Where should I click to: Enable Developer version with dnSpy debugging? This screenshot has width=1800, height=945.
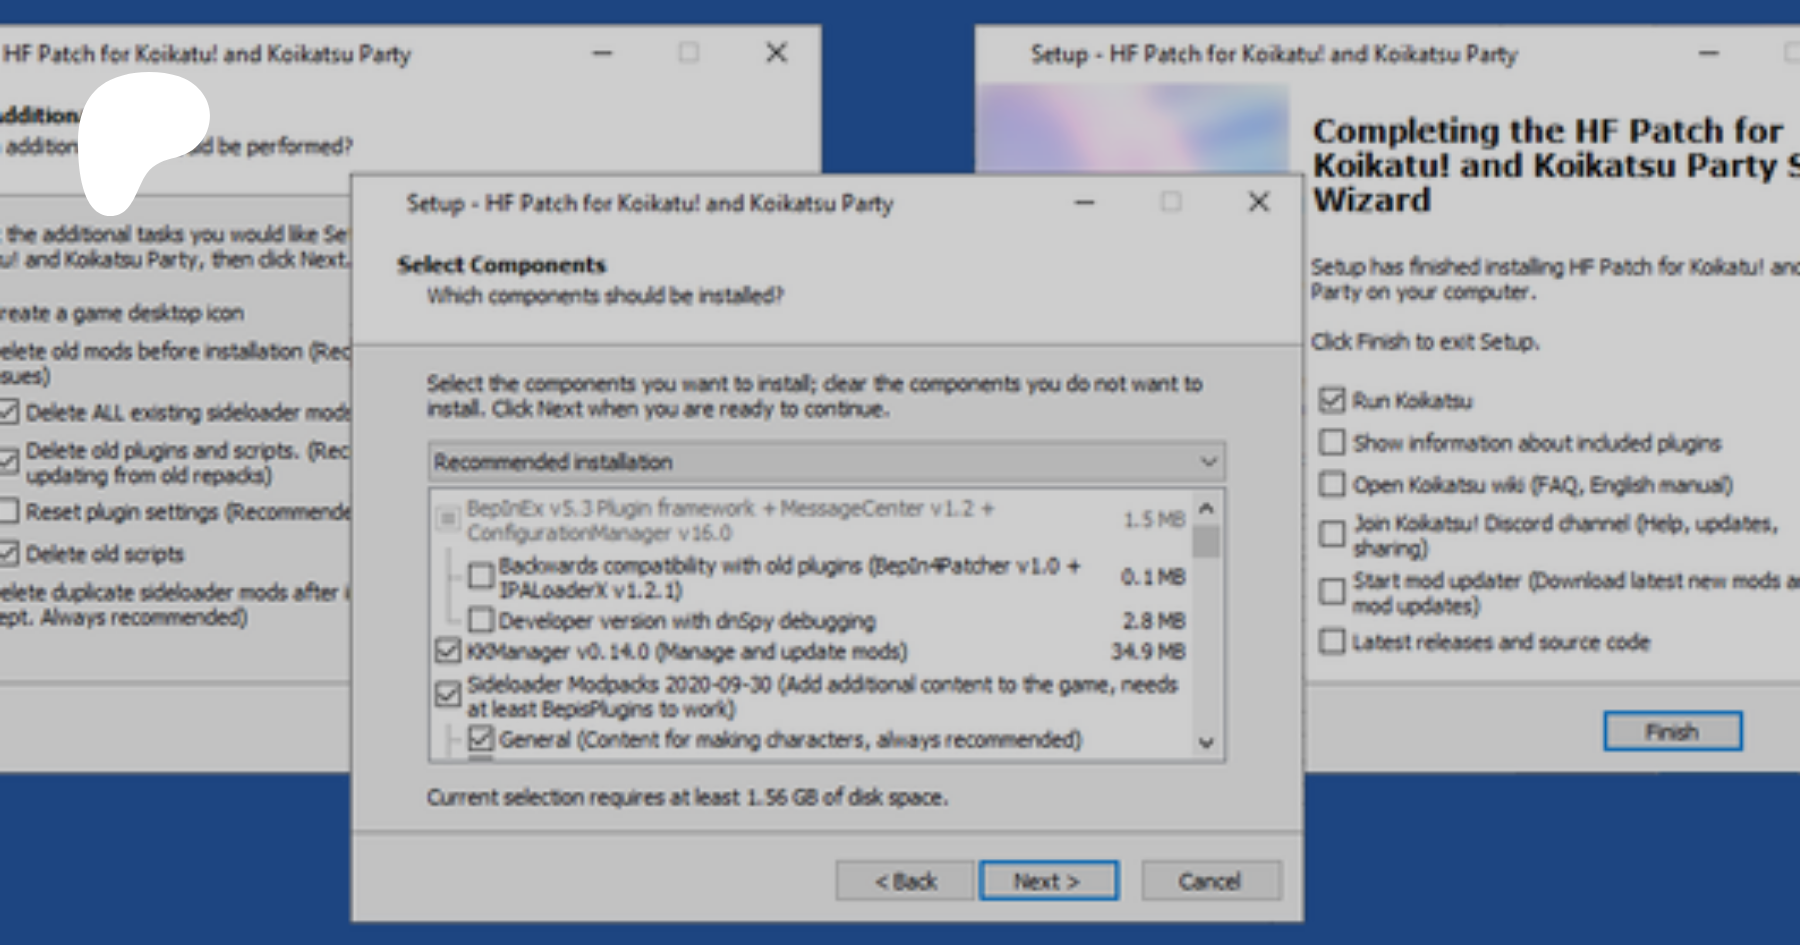click(481, 620)
